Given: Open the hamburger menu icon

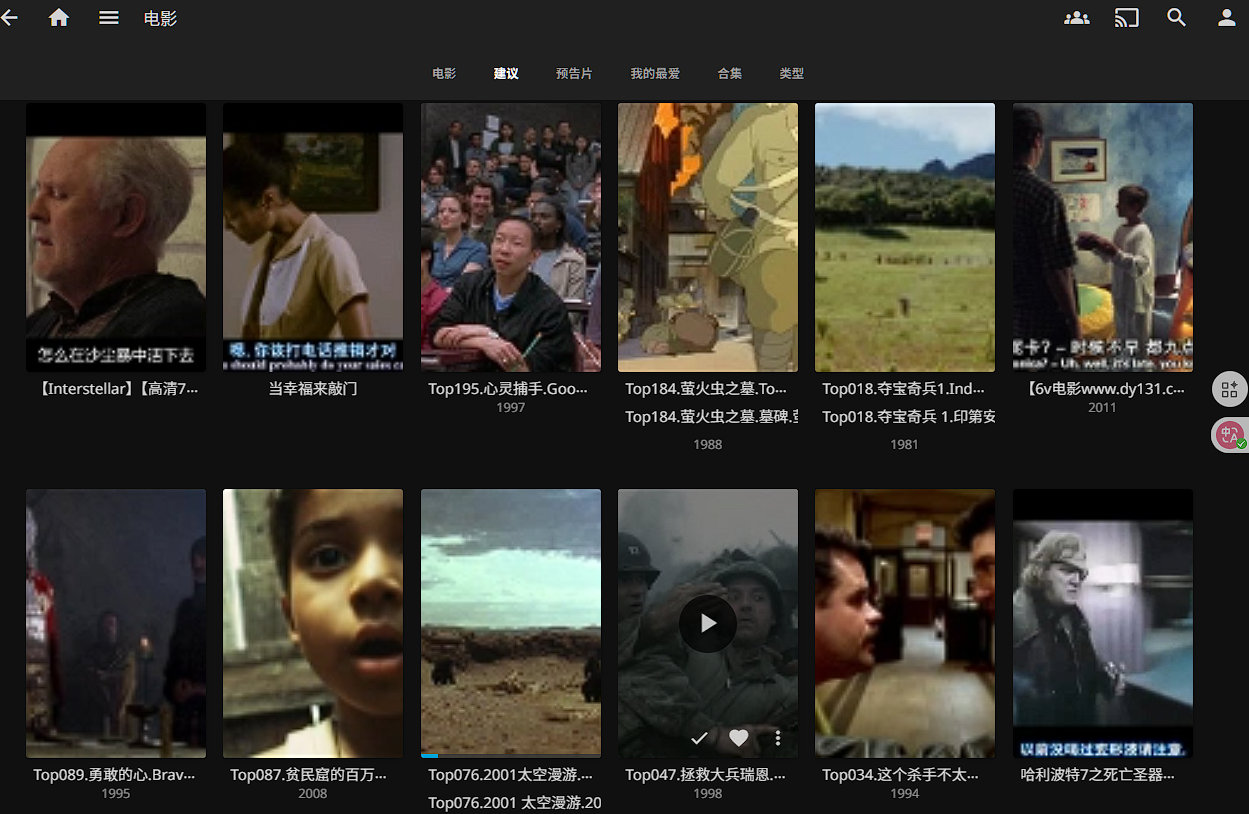Looking at the screenshot, I should 109,18.
